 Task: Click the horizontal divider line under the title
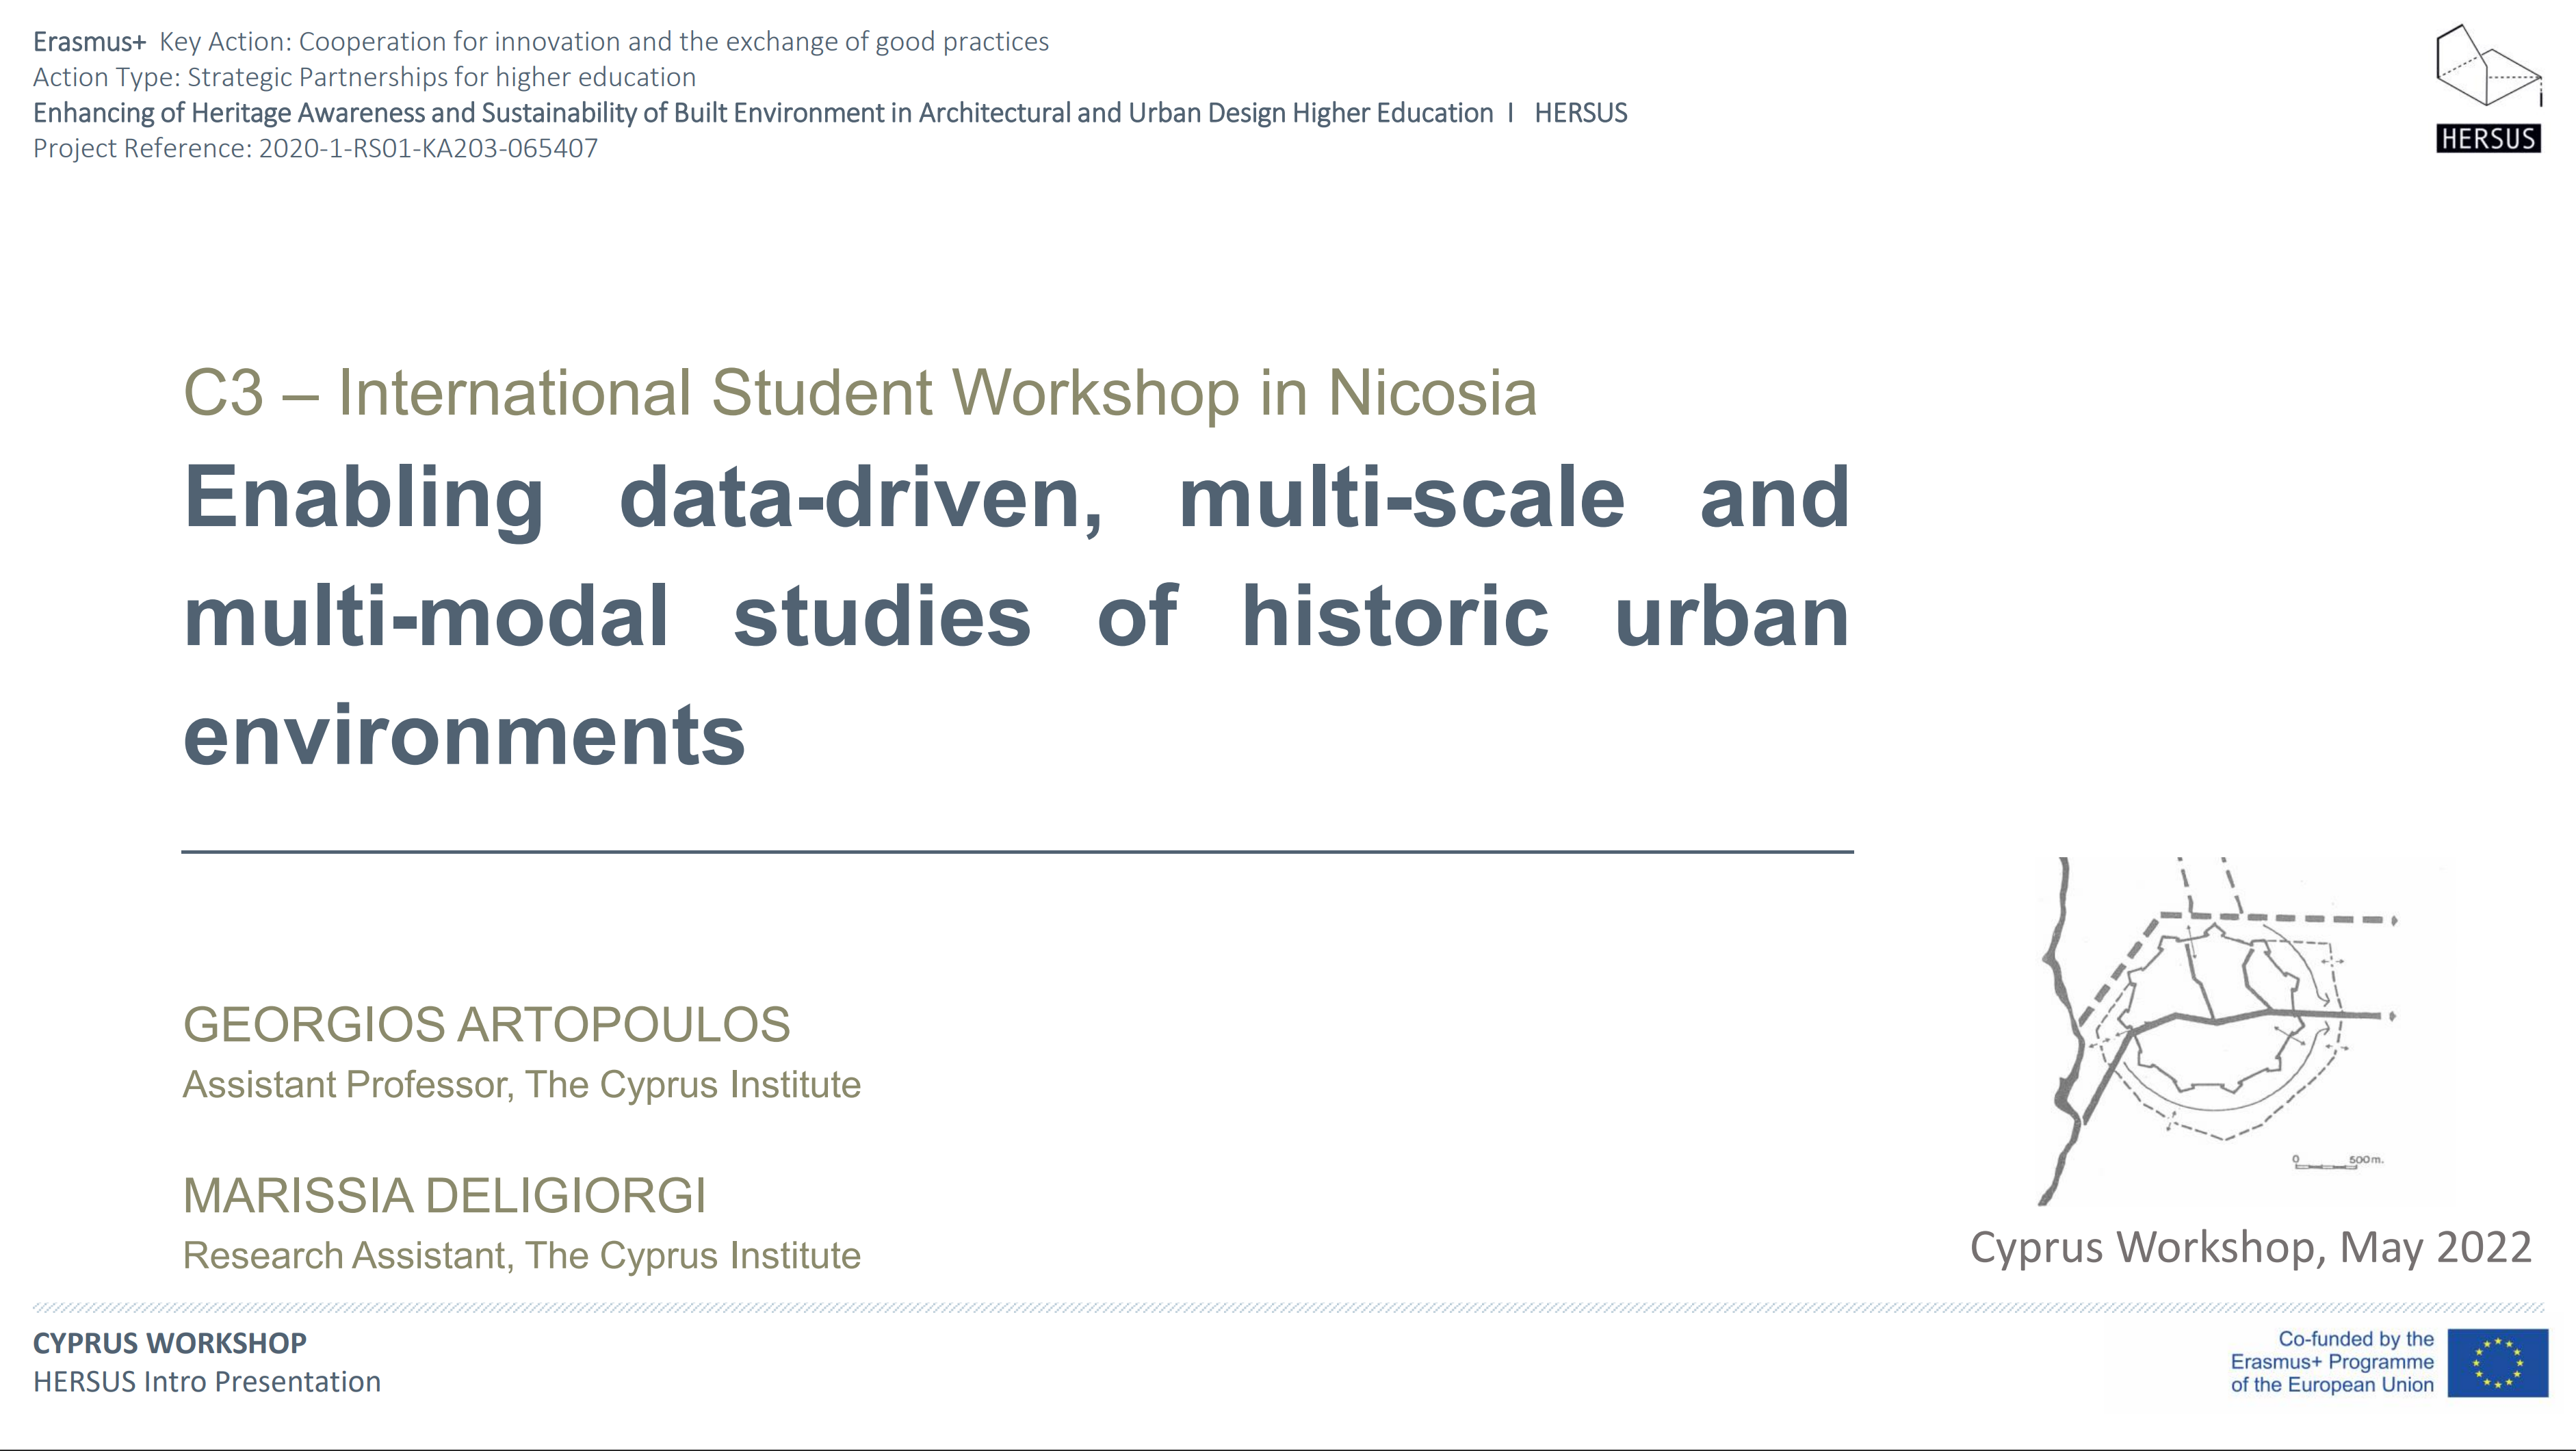tap(1016, 852)
